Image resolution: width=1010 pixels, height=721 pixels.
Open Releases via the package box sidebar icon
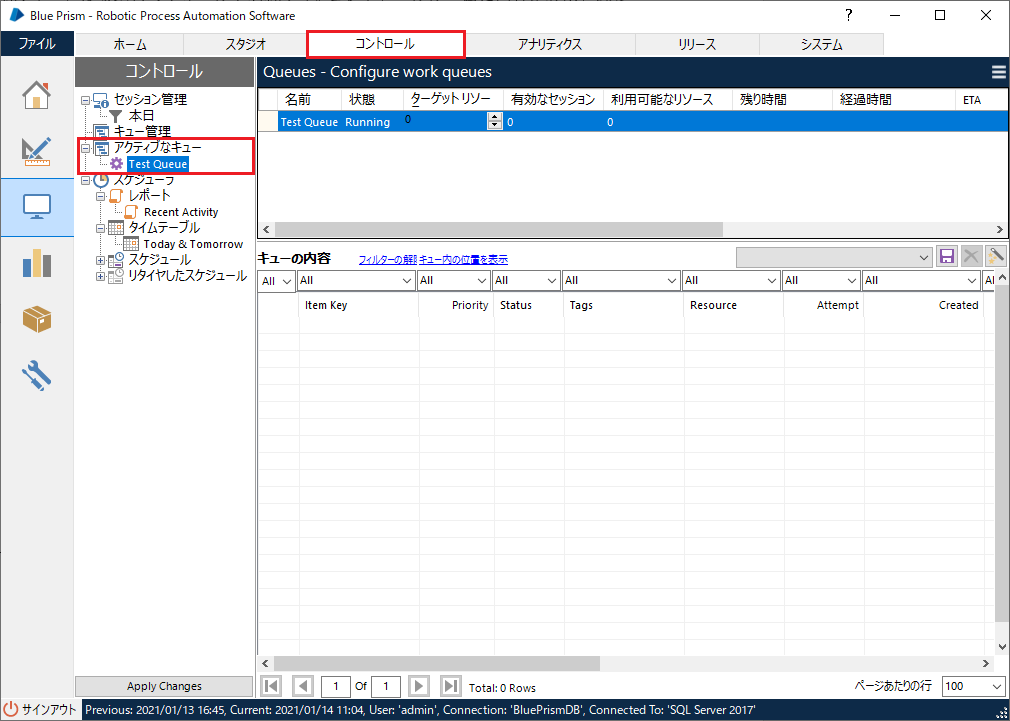click(x=37, y=319)
